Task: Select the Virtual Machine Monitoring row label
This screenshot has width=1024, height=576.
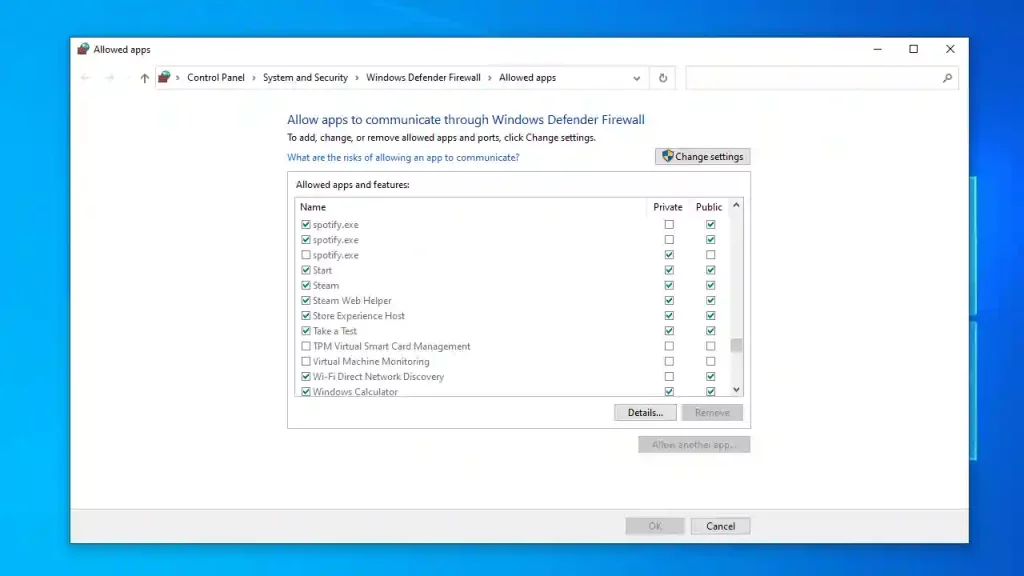Action: [x=371, y=361]
